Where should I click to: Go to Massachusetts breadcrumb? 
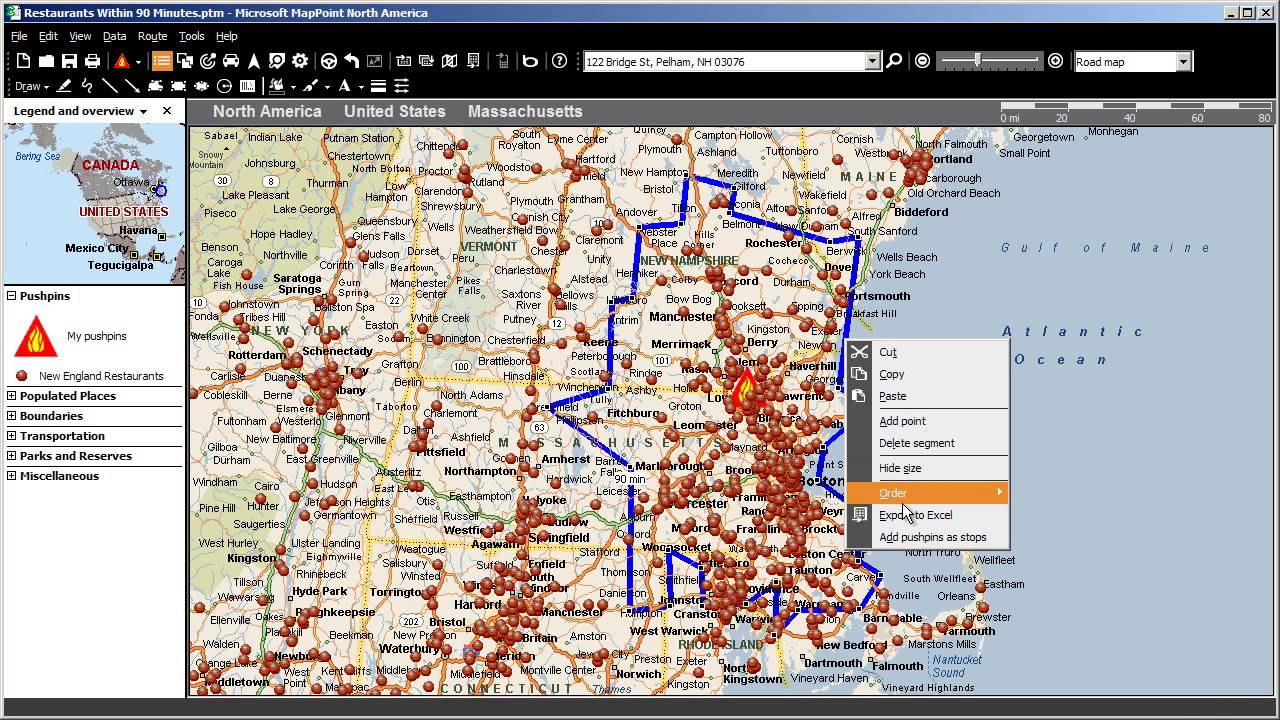(x=525, y=111)
